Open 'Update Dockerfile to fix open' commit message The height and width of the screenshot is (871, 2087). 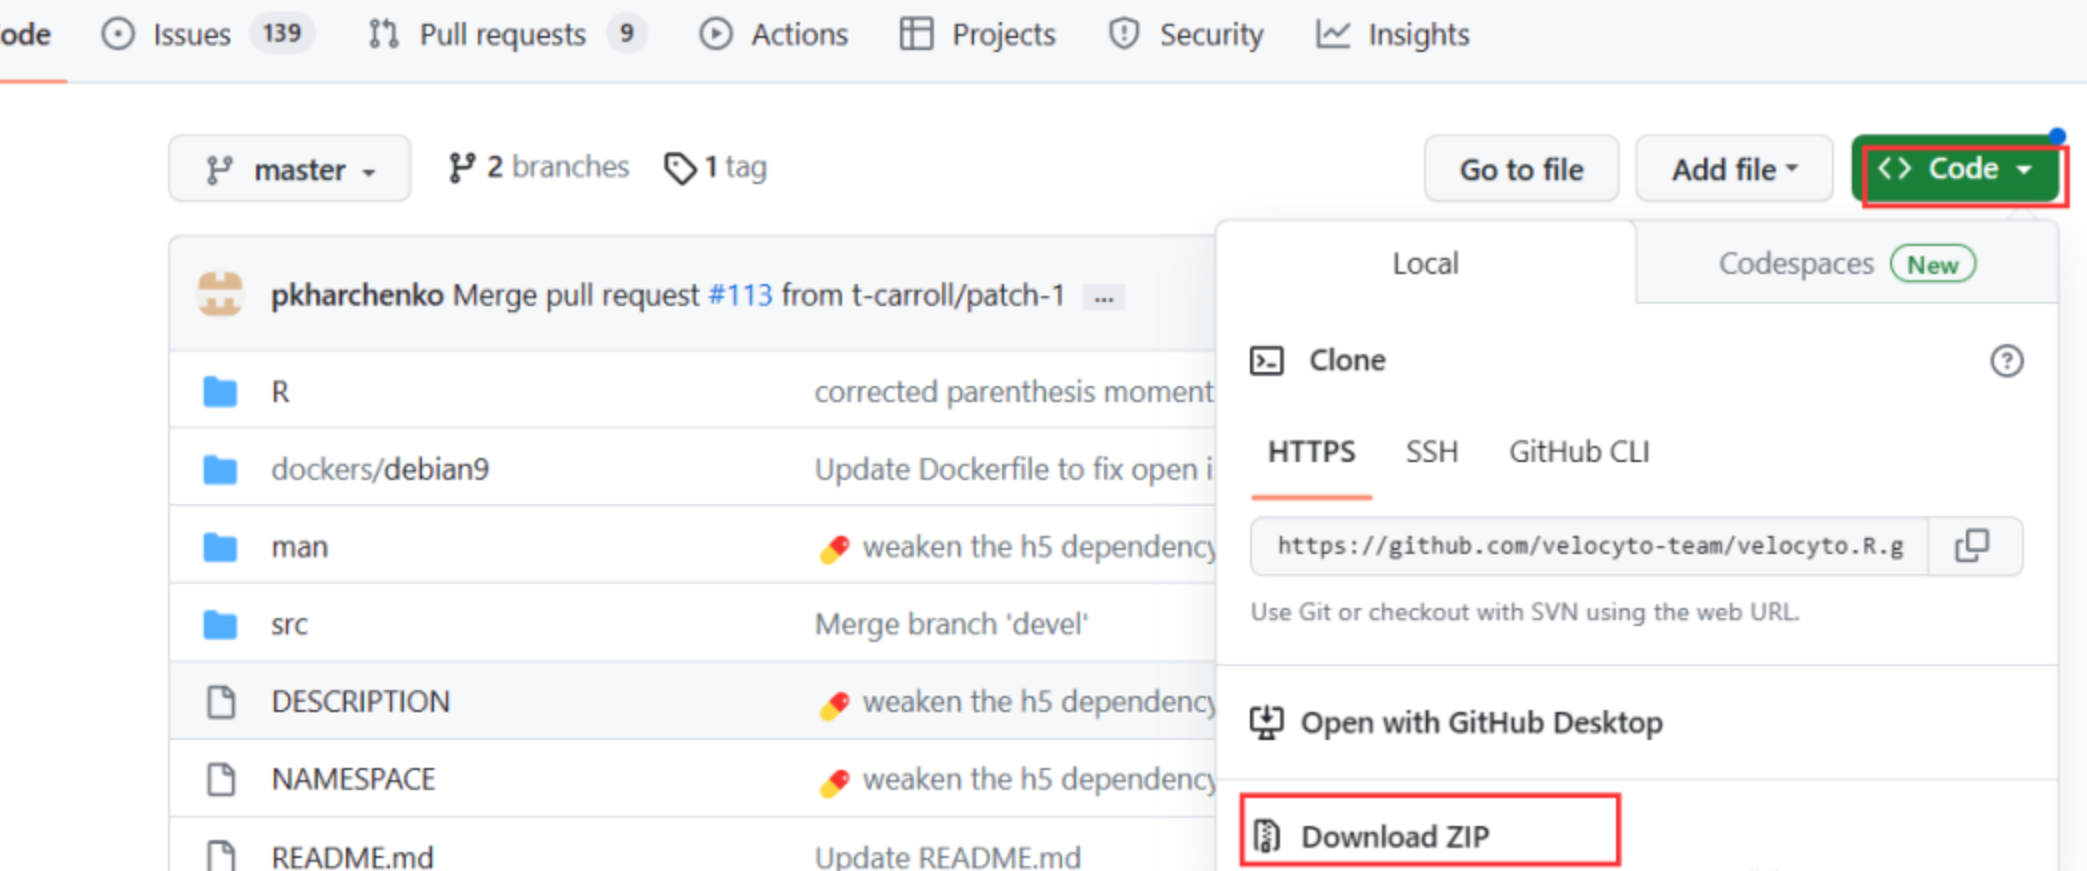(x=1014, y=469)
